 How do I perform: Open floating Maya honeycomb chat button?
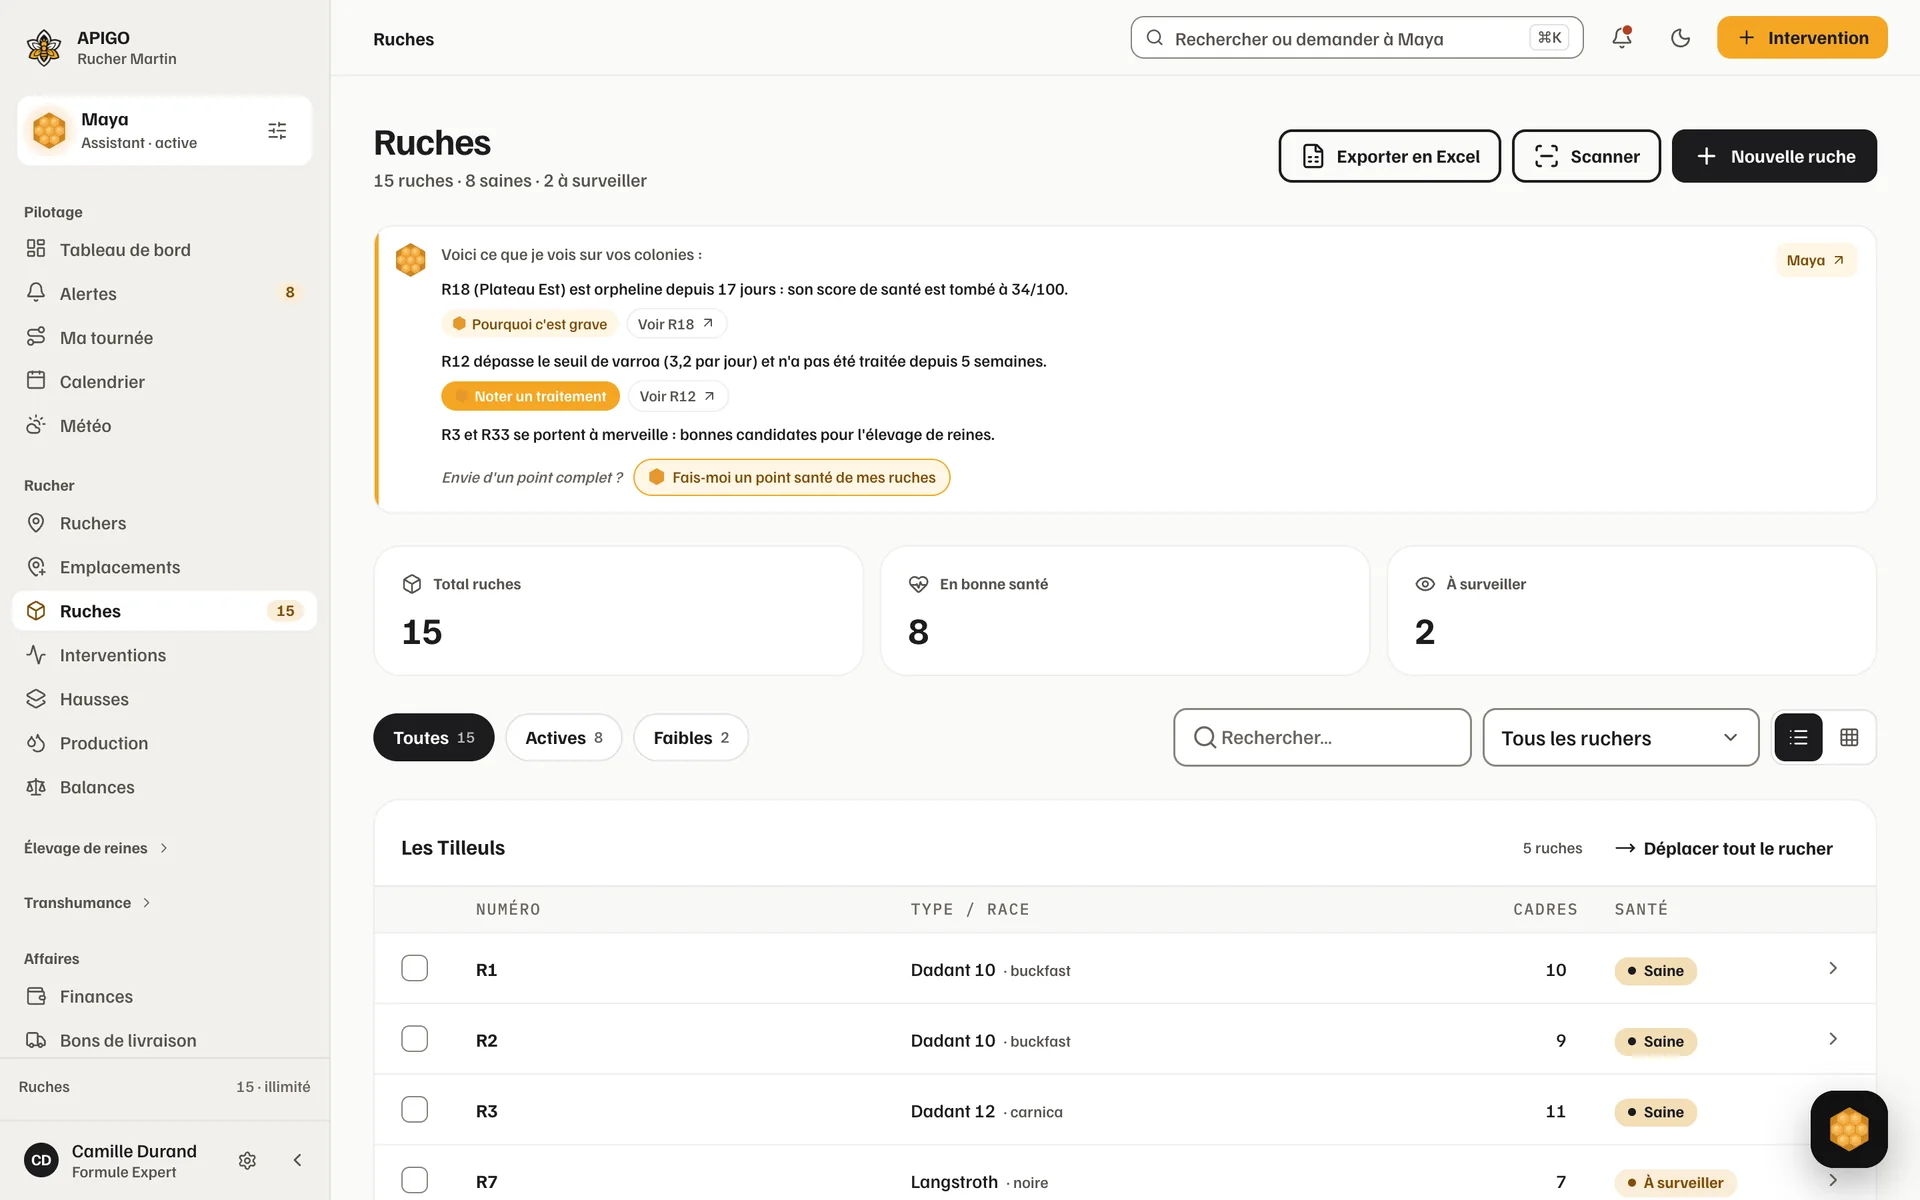pyautogui.click(x=1848, y=1129)
